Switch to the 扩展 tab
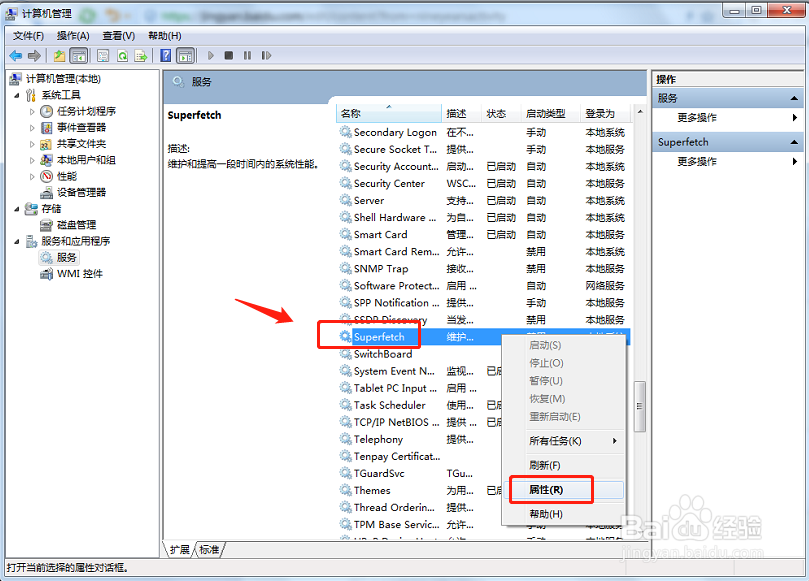 coord(180,550)
